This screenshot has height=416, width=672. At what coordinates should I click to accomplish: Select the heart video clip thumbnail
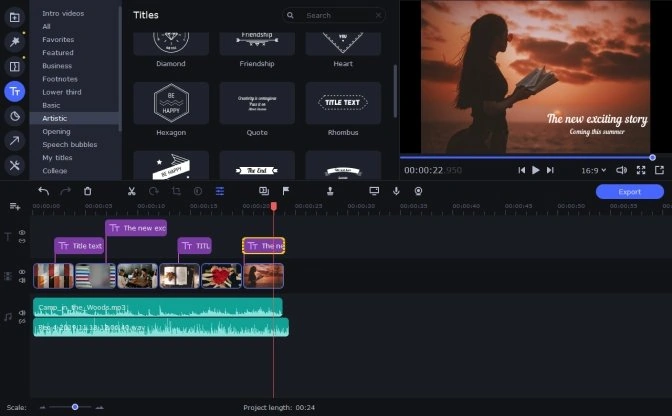(222, 275)
